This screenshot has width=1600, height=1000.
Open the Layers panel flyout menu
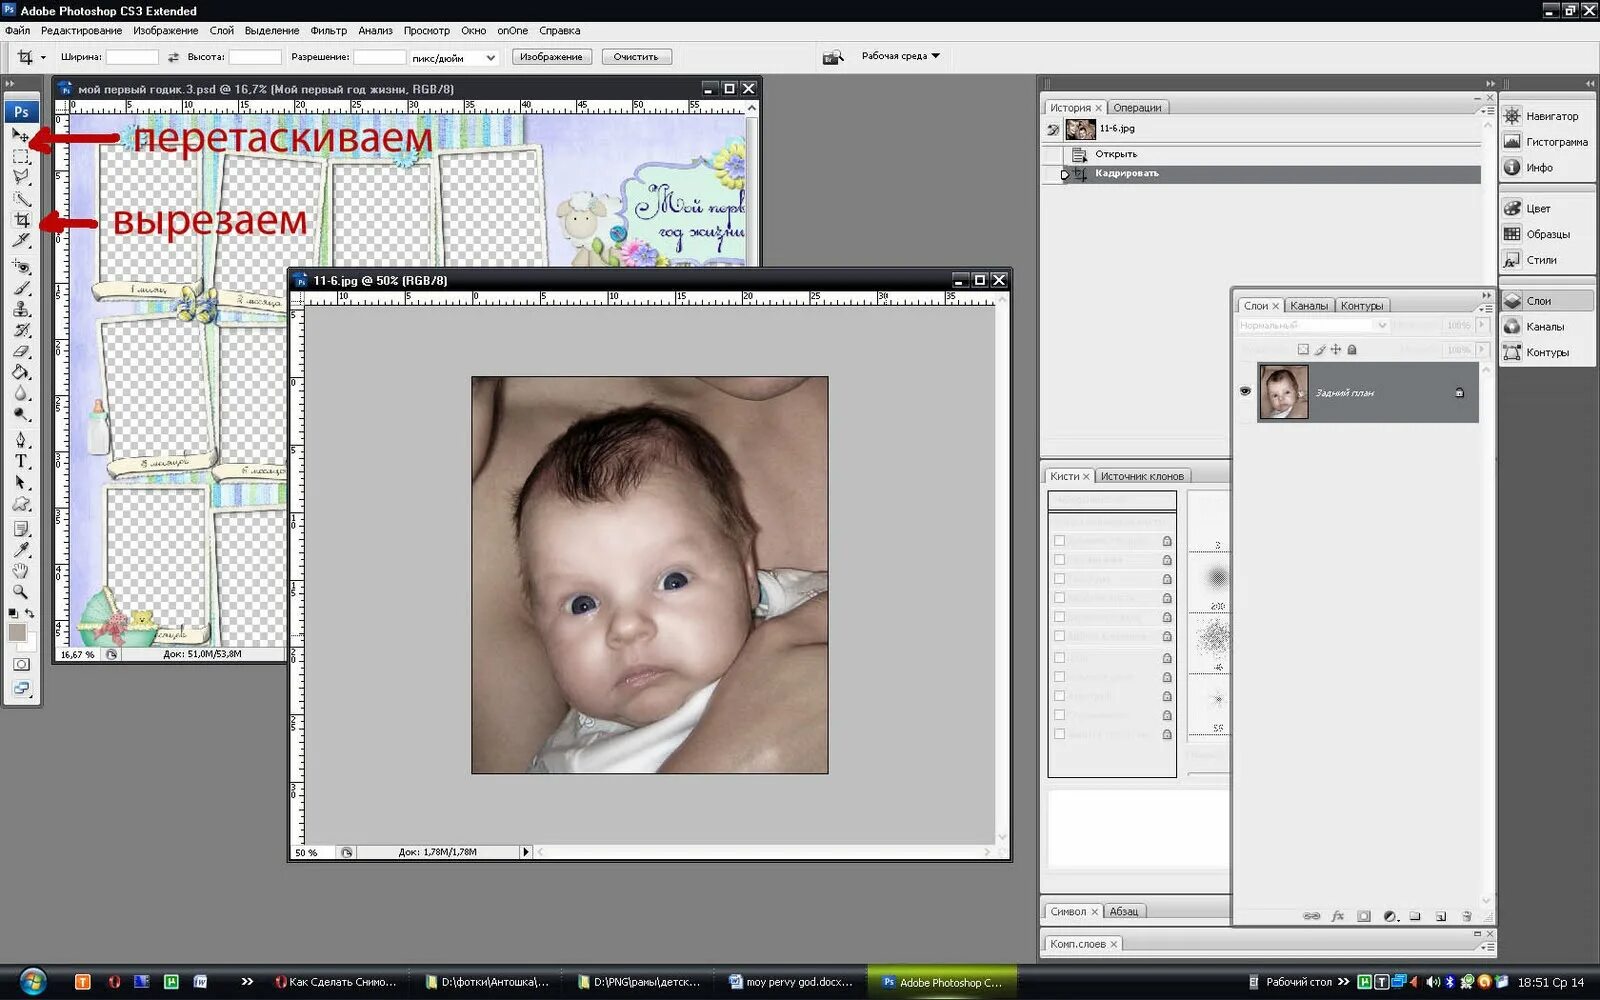coord(1486,308)
